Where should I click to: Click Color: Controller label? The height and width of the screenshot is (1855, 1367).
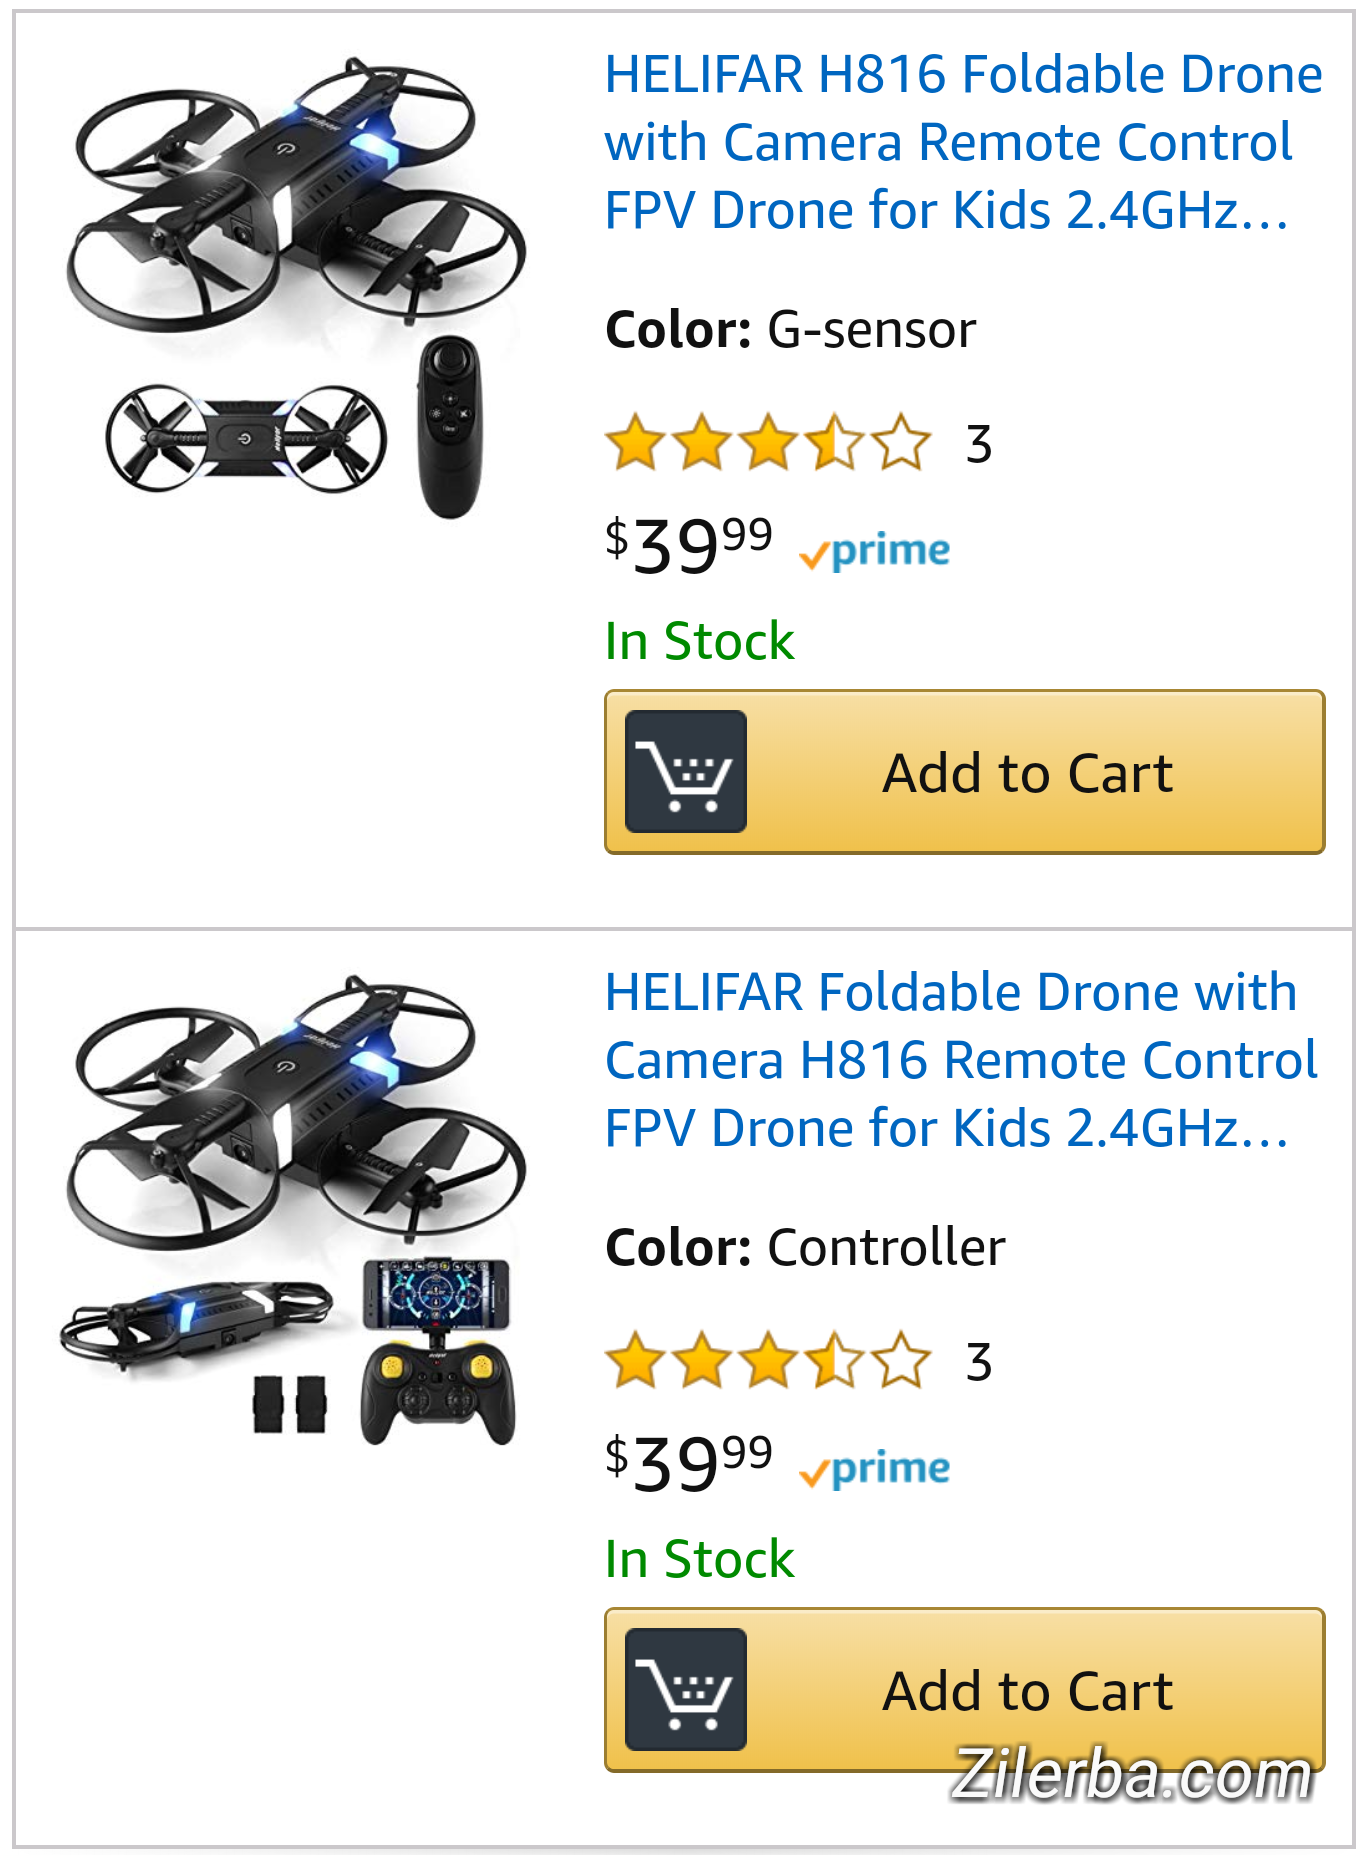tap(805, 1248)
